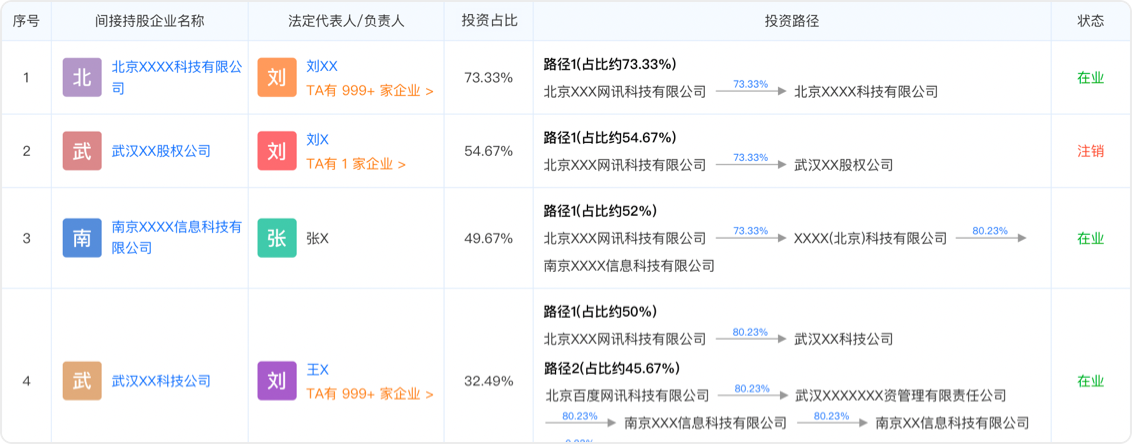Click the 投资路径 column header
Image resolution: width=1132 pixels, height=444 pixels.
[791, 20]
